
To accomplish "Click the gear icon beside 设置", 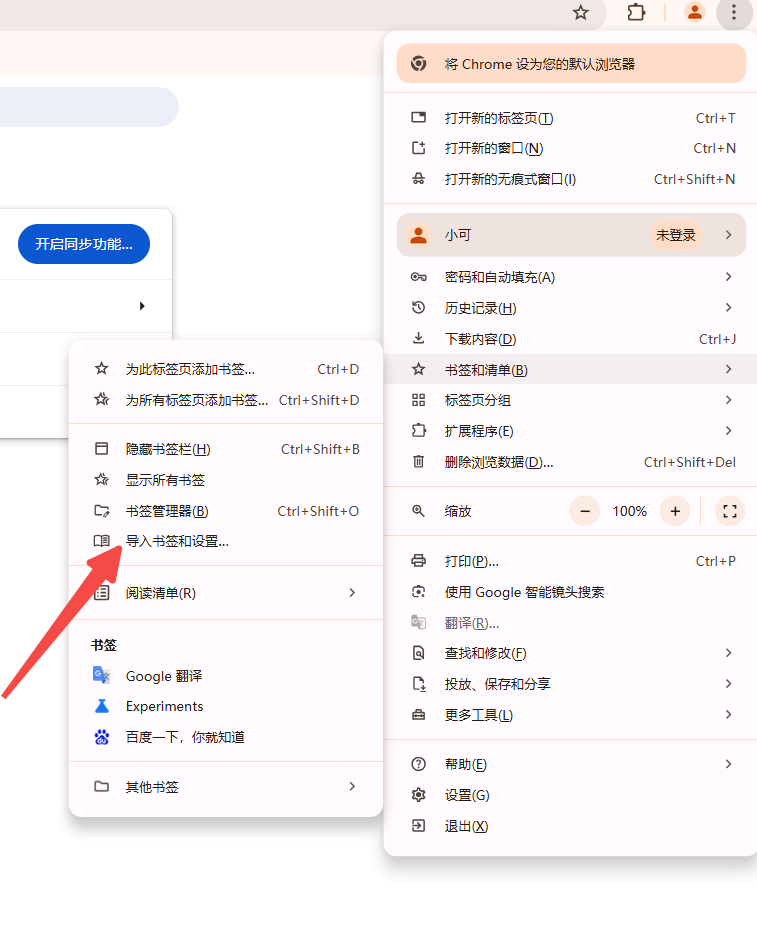I will click(x=419, y=795).
